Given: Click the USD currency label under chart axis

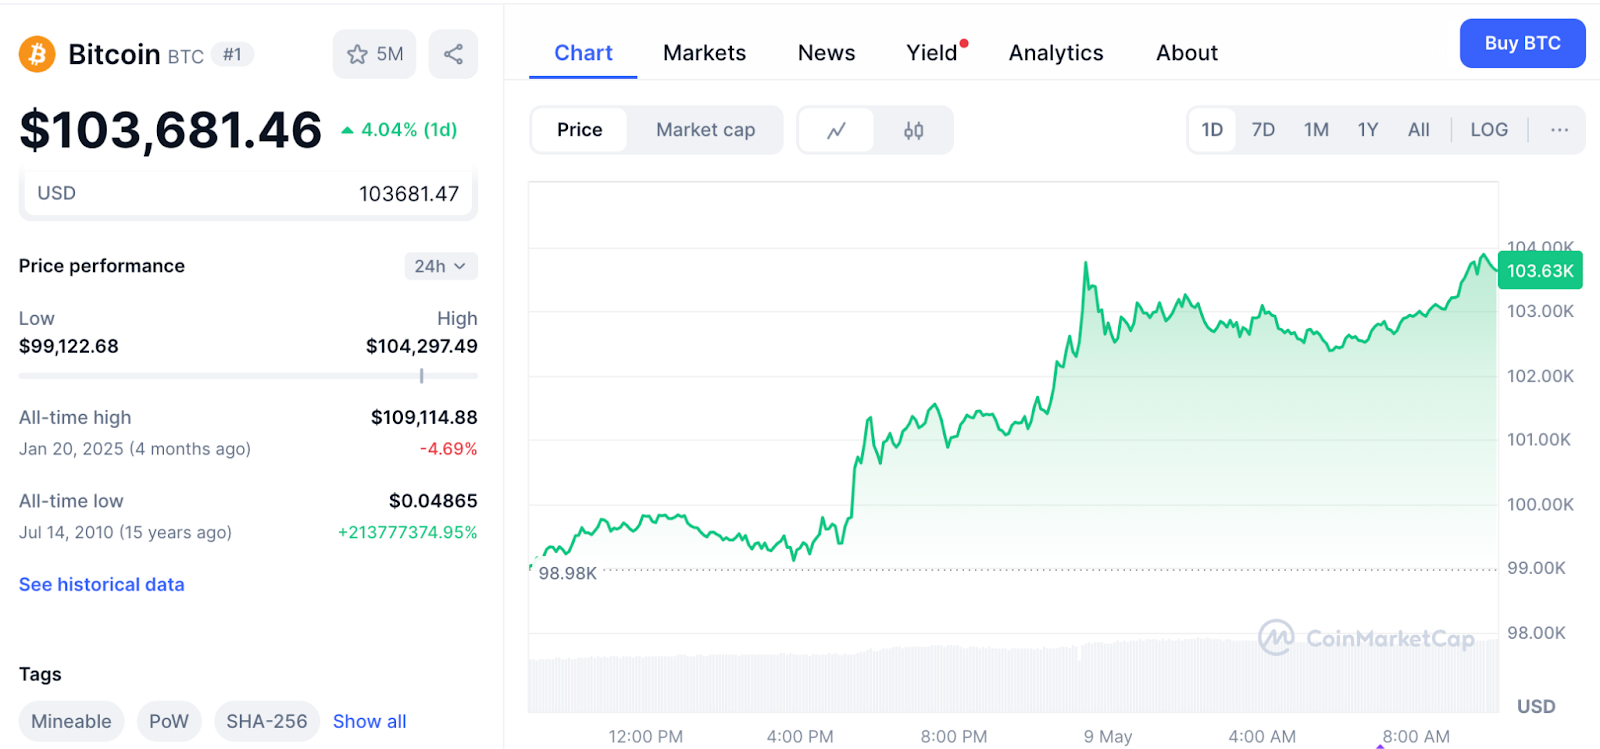Looking at the screenshot, I should coord(1536,706).
